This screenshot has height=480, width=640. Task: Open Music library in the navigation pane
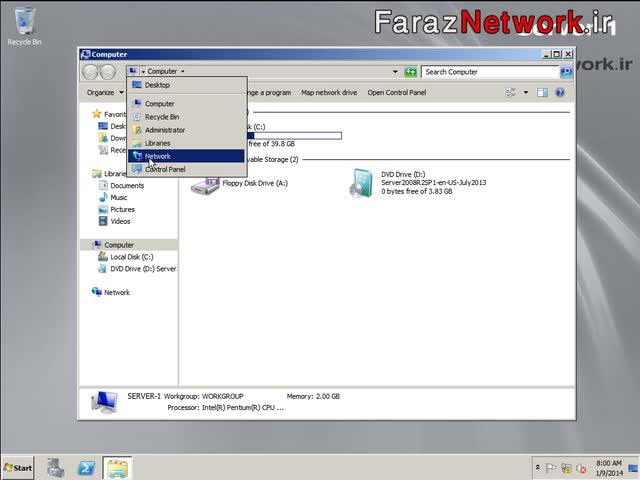(119, 197)
